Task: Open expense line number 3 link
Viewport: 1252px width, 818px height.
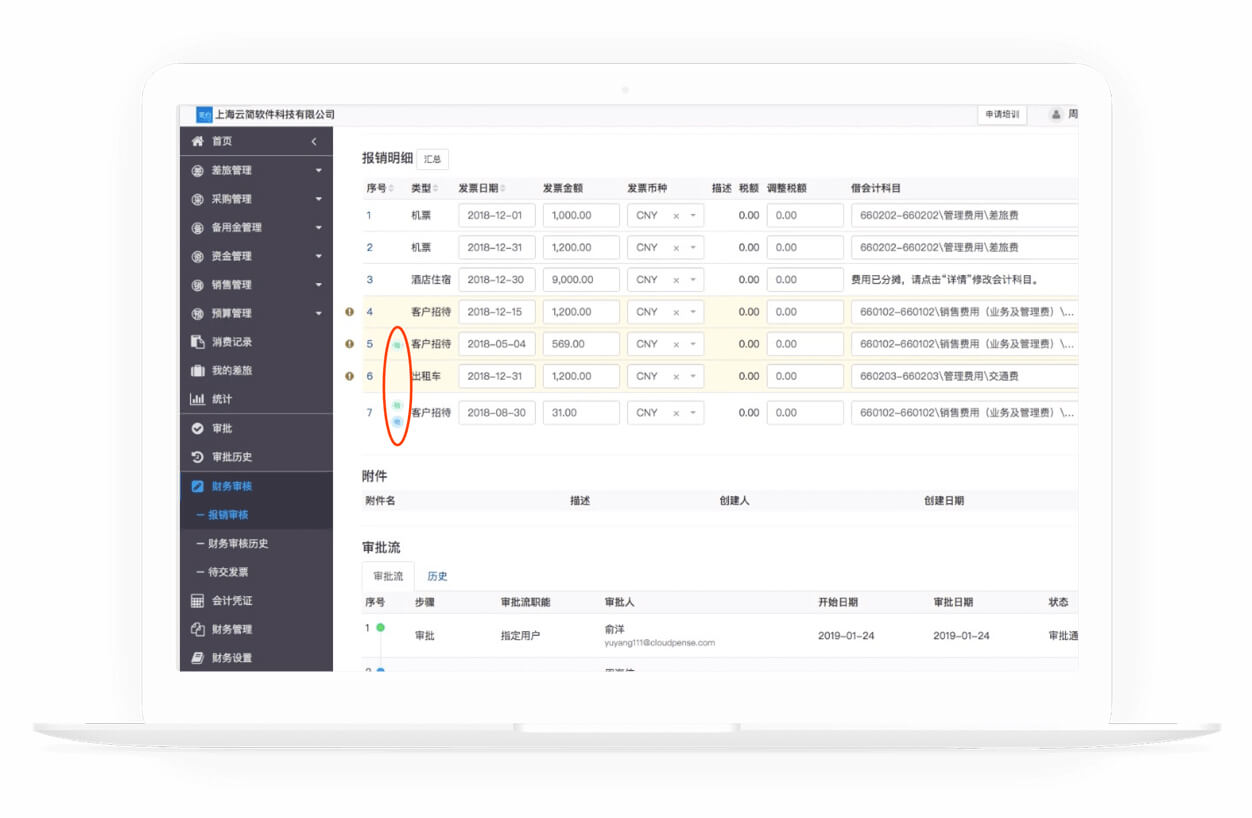Action: (x=369, y=280)
